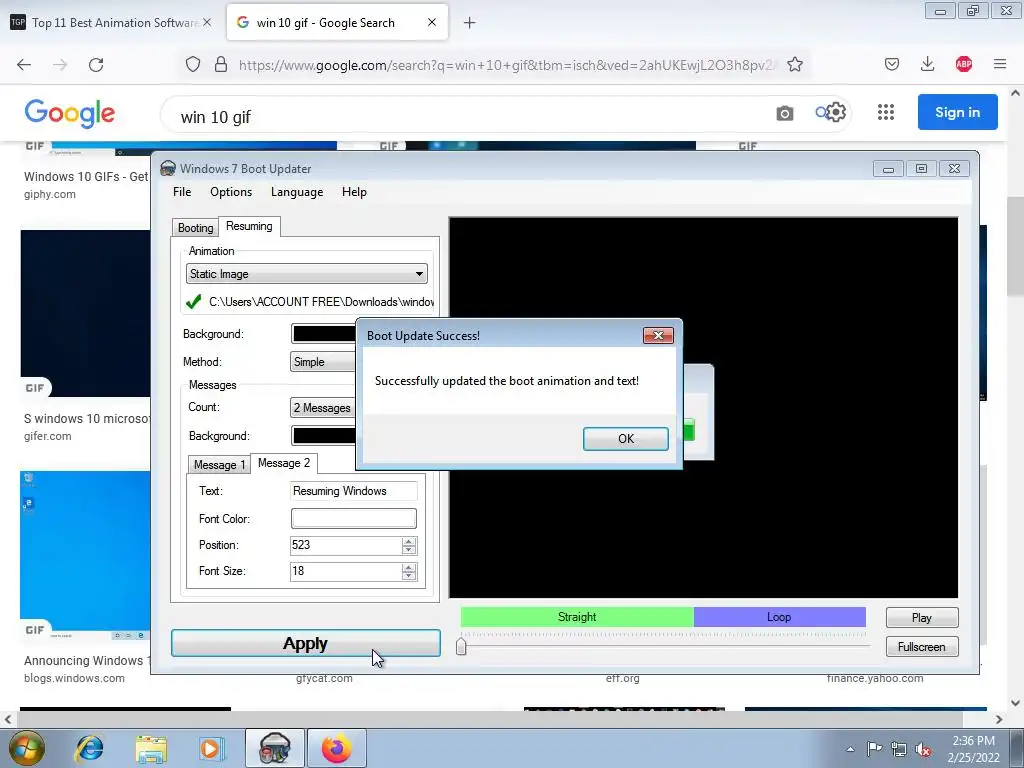Close the Top 11 Best Animation tab

click(x=207, y=22)
